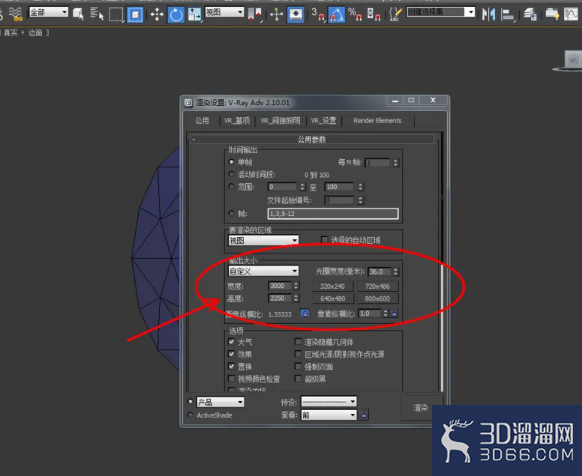
Task: Switch to the VR_设置 tab
Action: [x=324, y=121]
